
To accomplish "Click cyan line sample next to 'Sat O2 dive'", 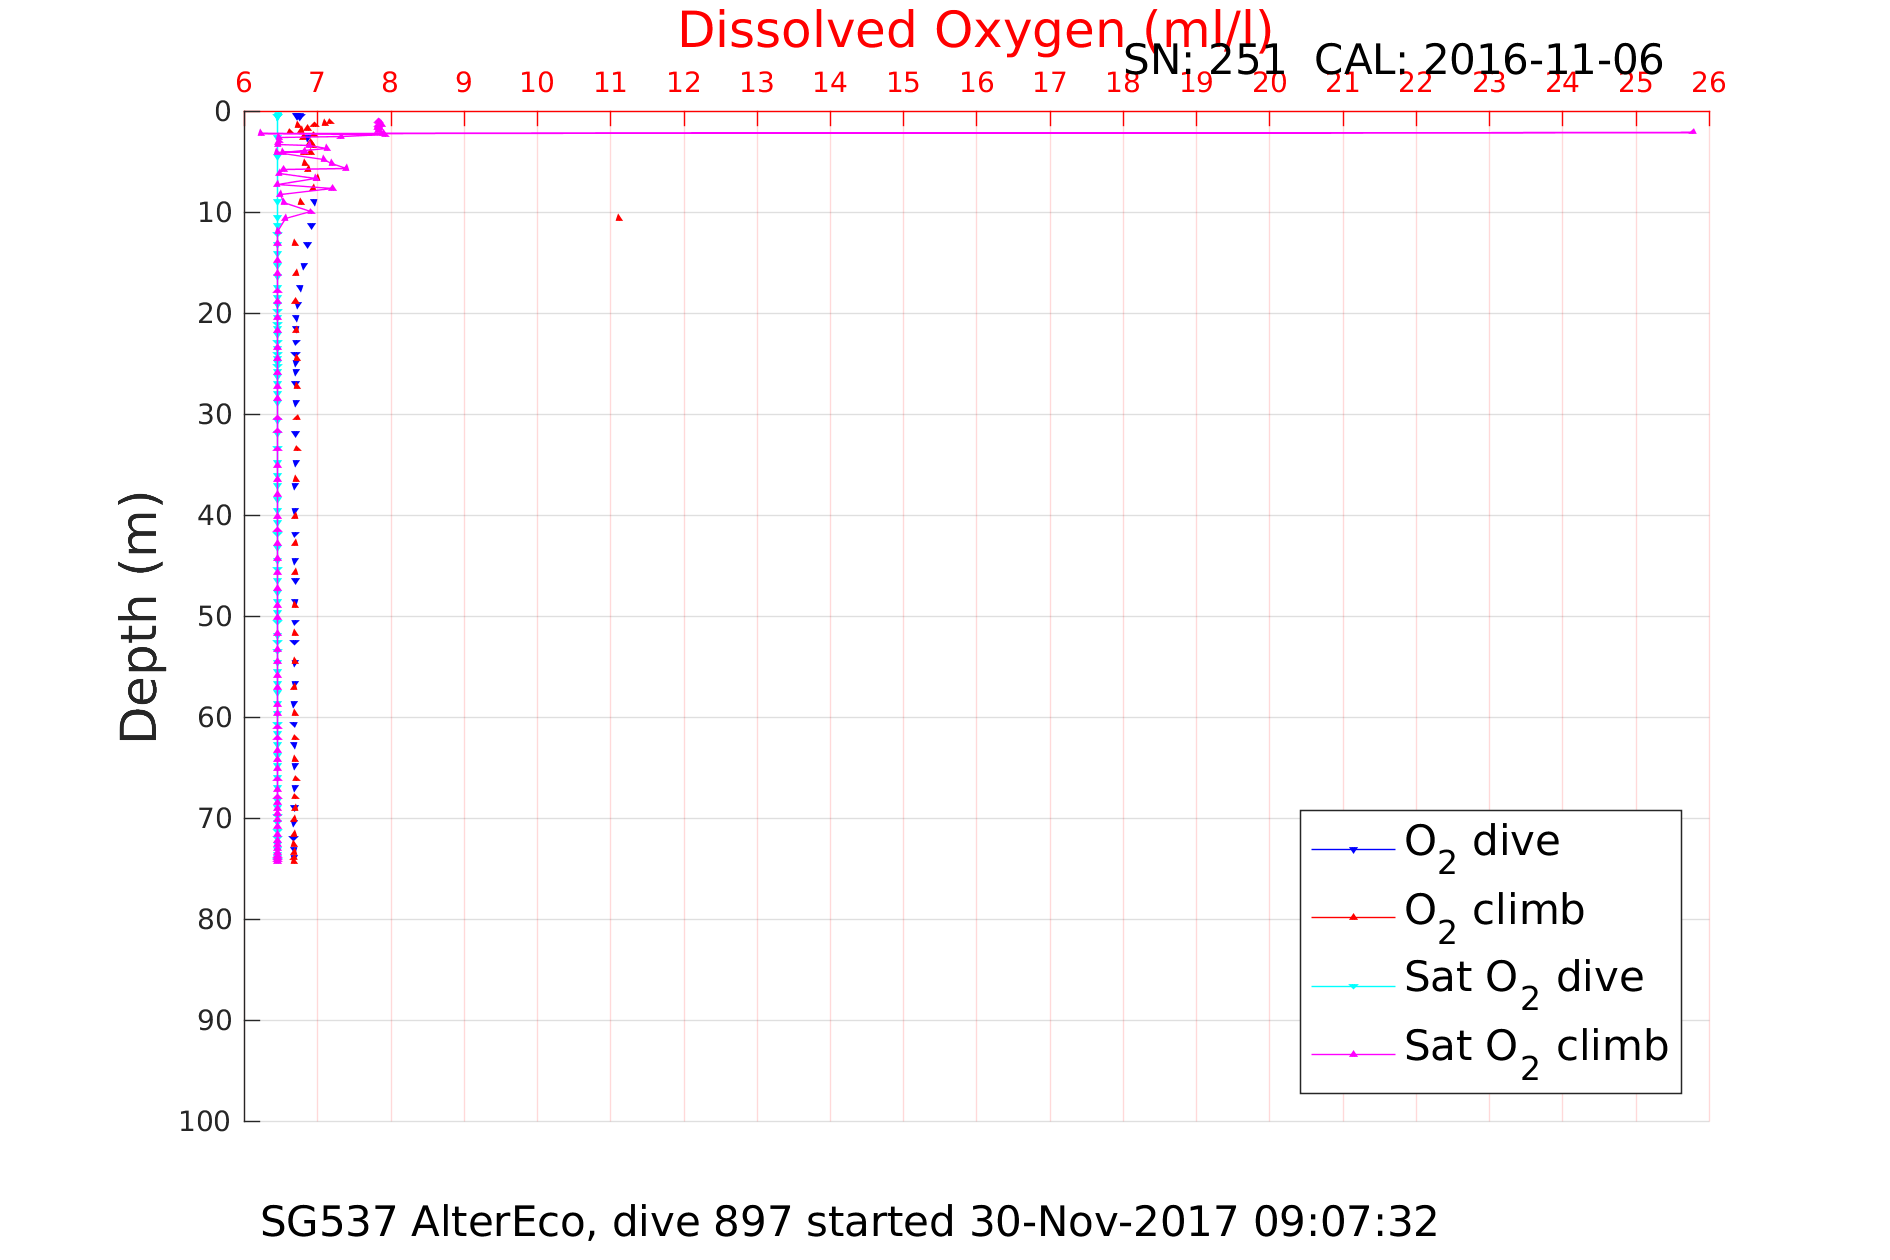I will [x=1353, y=986].
